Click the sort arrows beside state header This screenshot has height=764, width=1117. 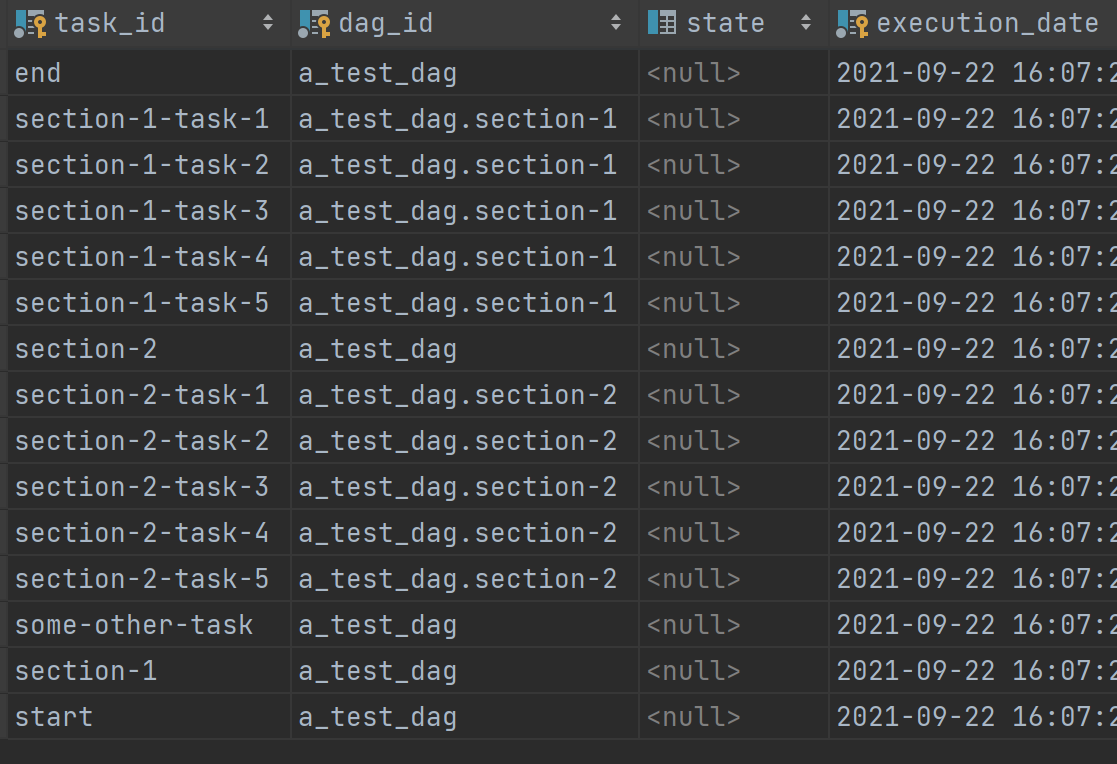[806, 22]
